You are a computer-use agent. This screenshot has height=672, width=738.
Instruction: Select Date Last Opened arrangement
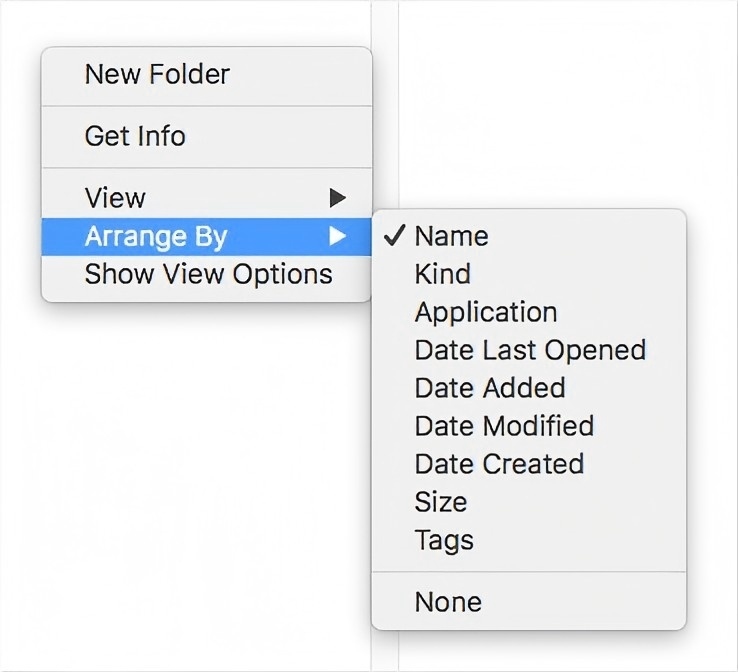tap(530, 350)
